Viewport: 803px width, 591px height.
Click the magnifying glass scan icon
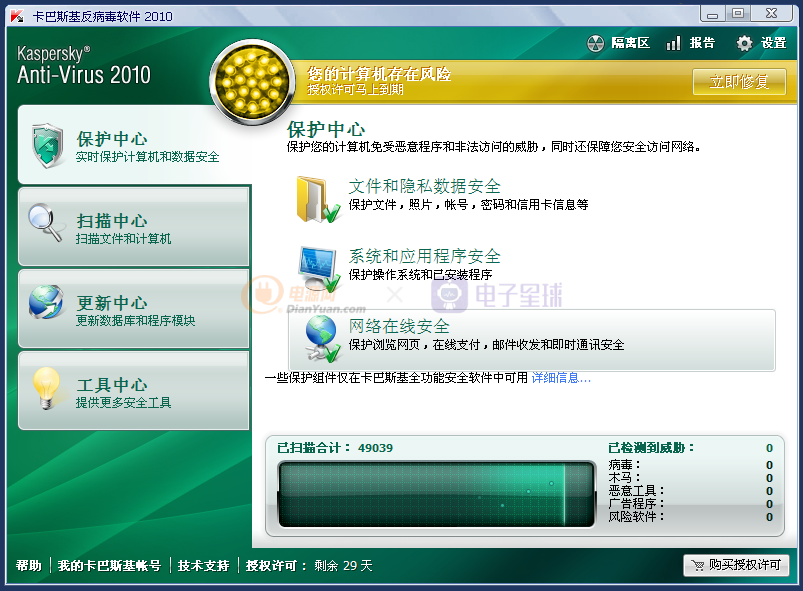pos(46,224)
